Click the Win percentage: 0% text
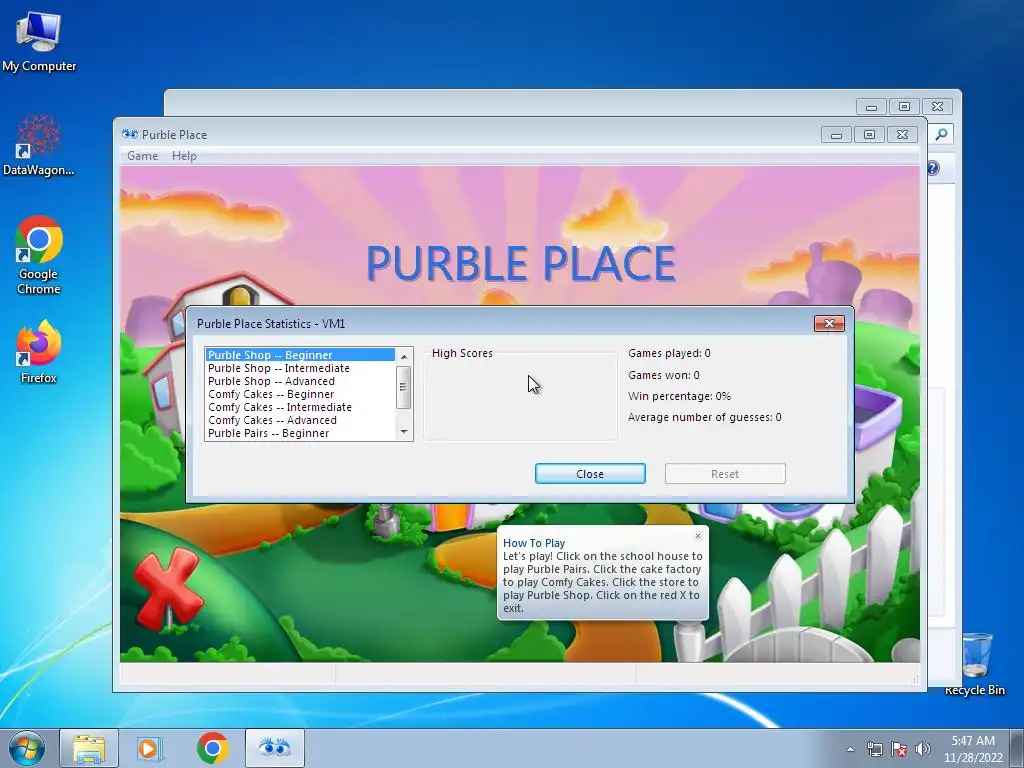 [679, 396]
